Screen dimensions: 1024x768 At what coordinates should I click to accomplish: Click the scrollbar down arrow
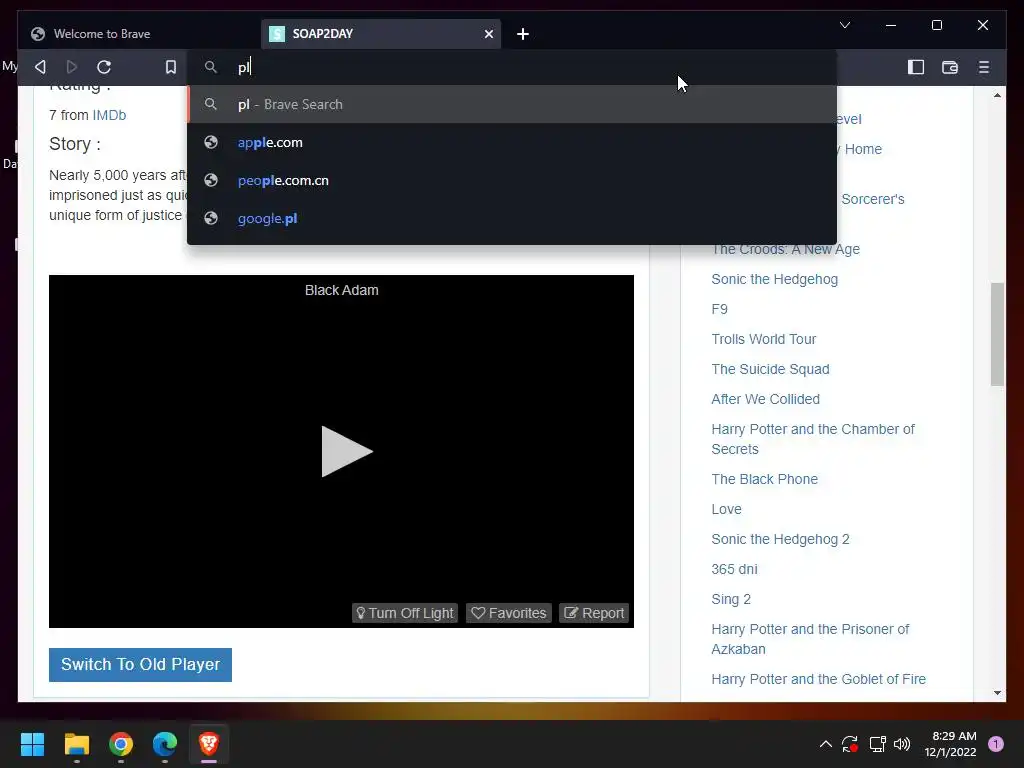pos(997,693)
